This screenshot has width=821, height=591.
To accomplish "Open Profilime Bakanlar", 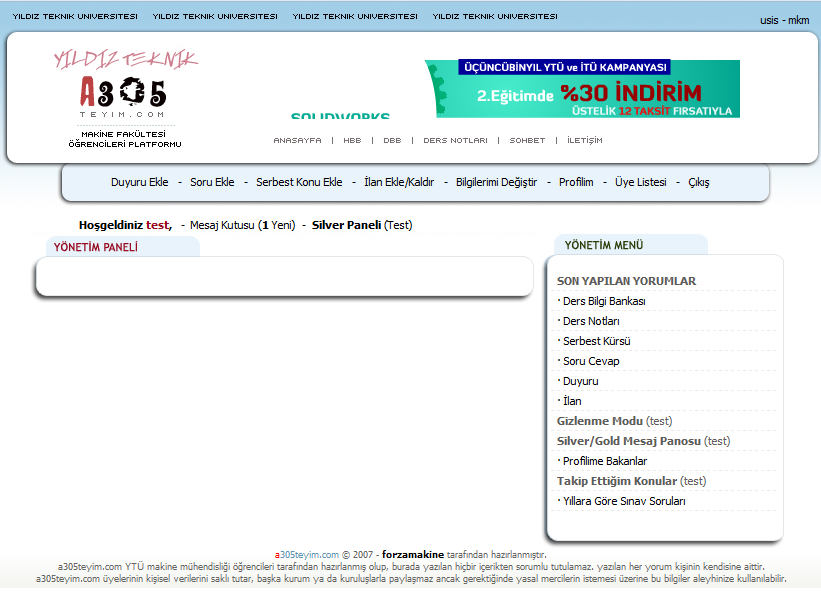I will [x=605, y=461].
